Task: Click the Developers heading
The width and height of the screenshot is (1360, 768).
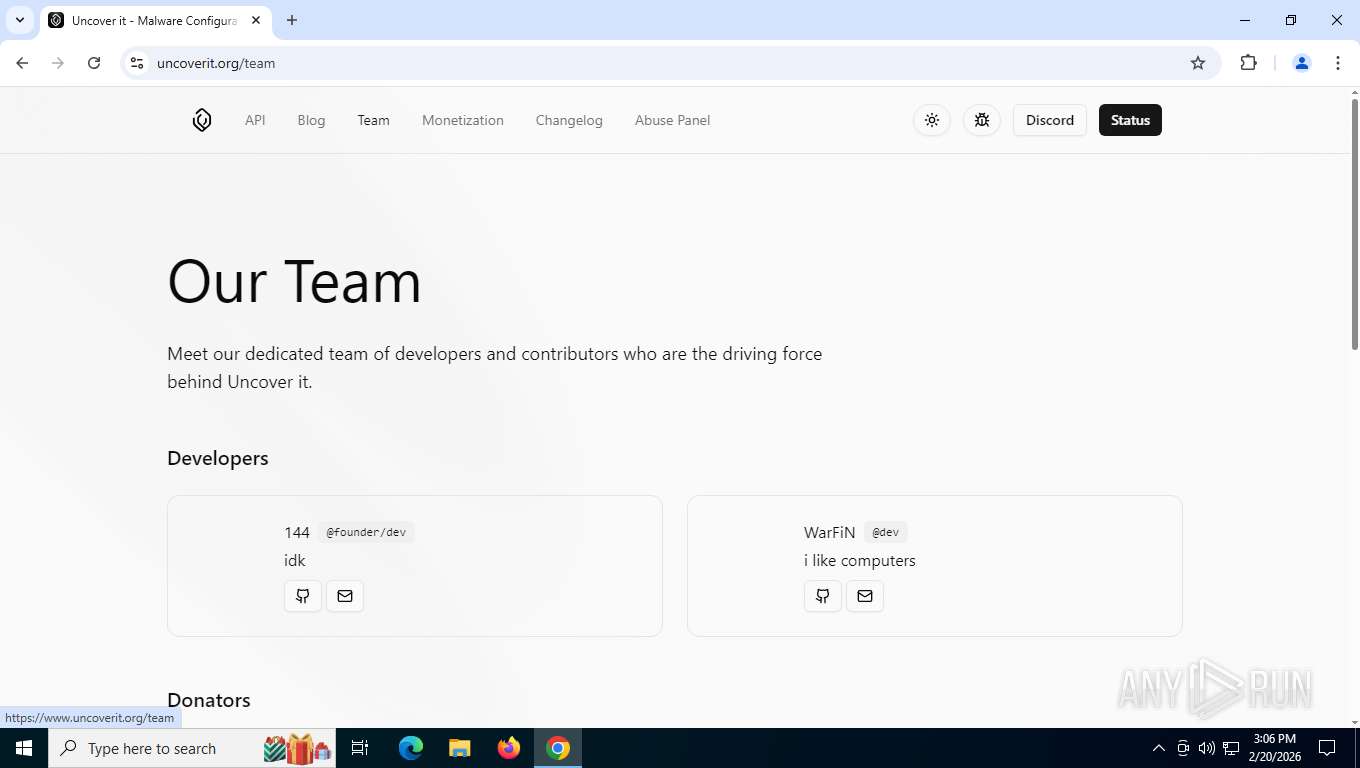Action: [218, 458]
